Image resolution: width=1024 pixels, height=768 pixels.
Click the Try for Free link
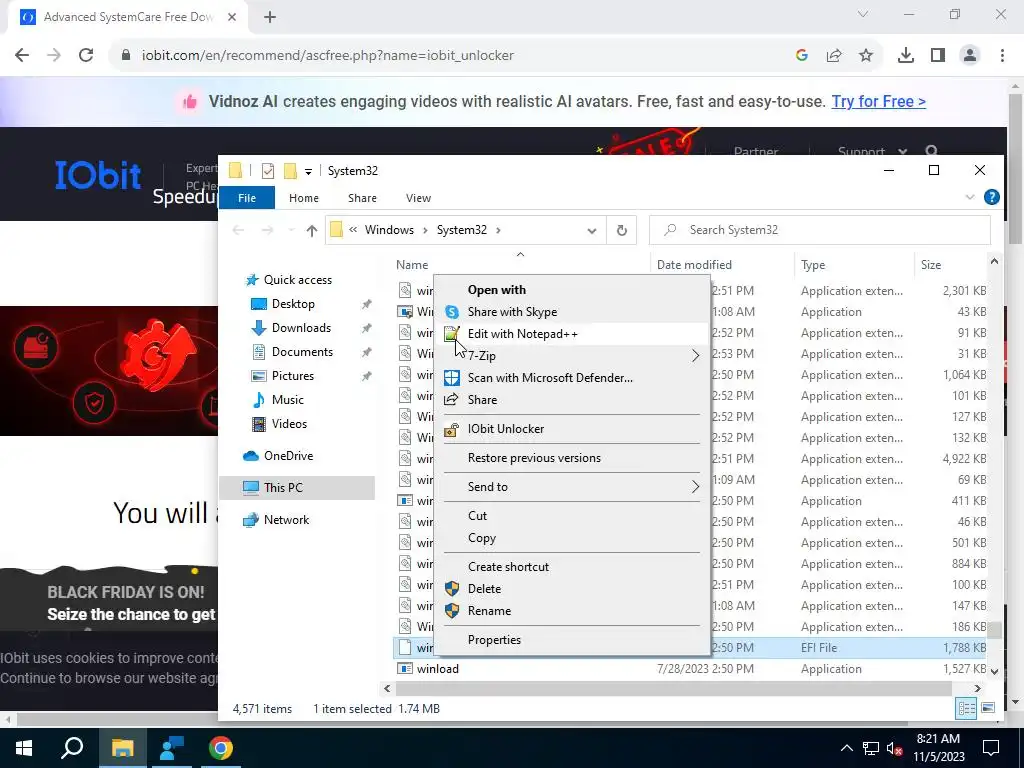click(x=878, y=101)
